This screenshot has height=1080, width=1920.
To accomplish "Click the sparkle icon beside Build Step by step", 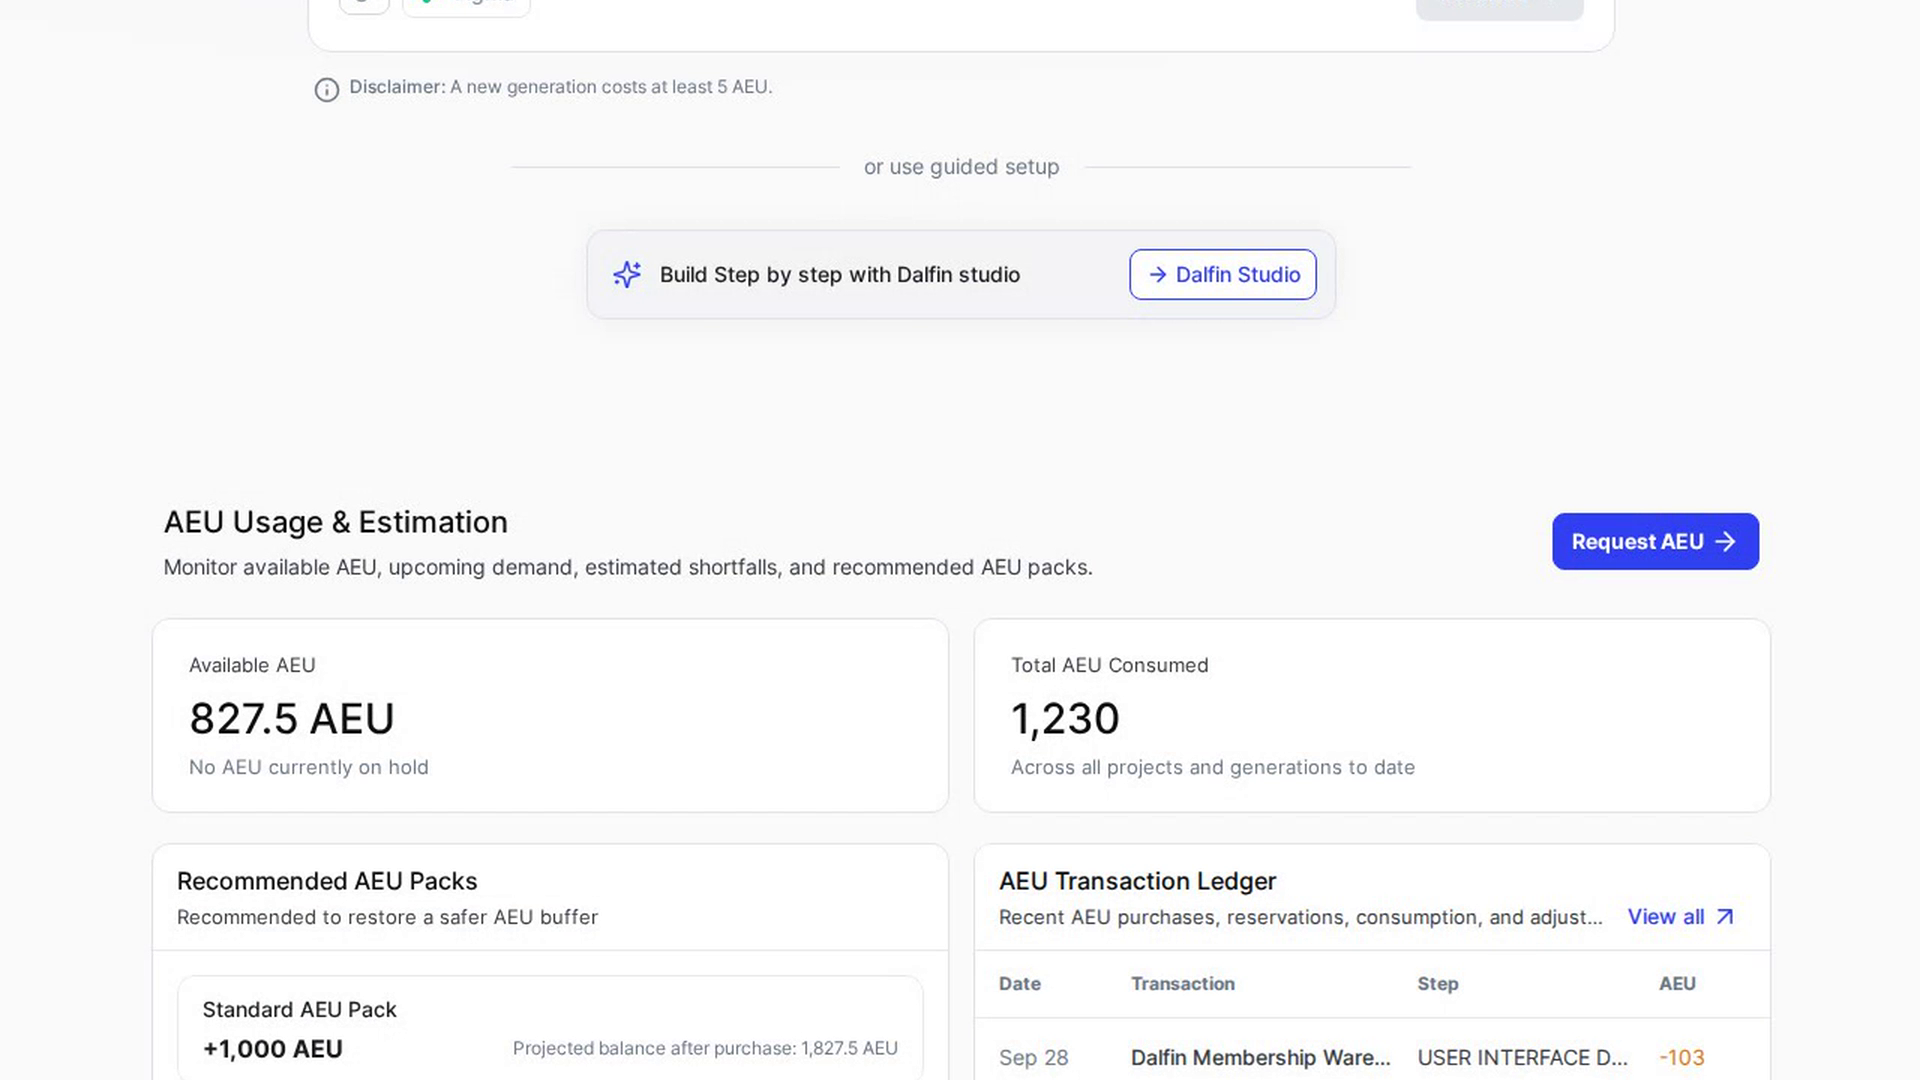I will 627,274.
